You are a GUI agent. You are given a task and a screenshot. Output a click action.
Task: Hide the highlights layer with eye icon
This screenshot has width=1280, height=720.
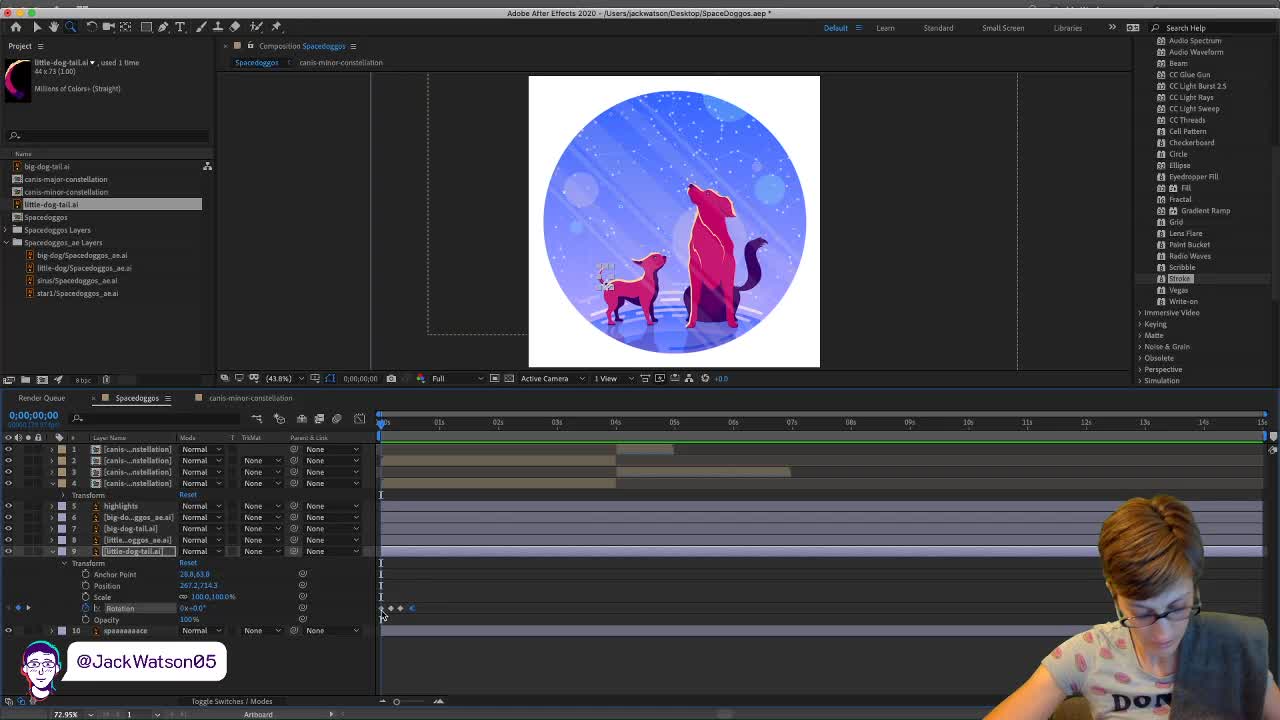click(8, 506)
